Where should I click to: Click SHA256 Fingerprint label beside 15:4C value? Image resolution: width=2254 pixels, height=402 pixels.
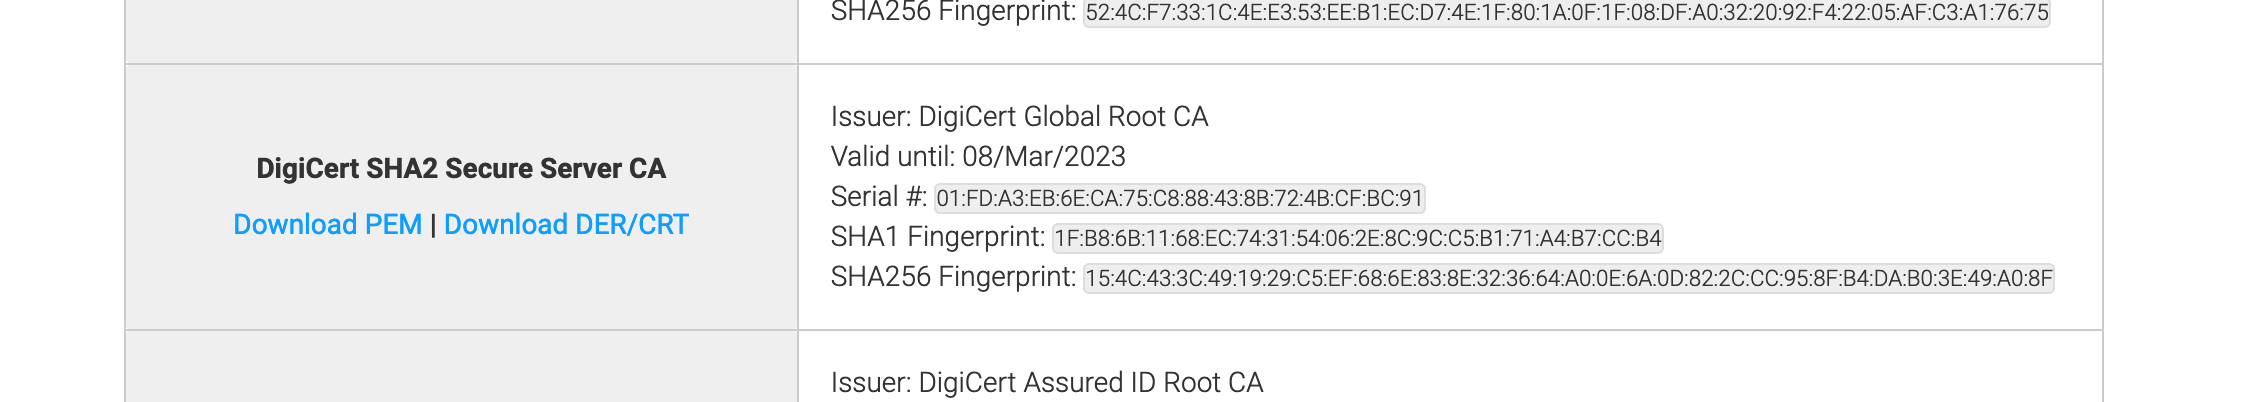tap(954, 277)
